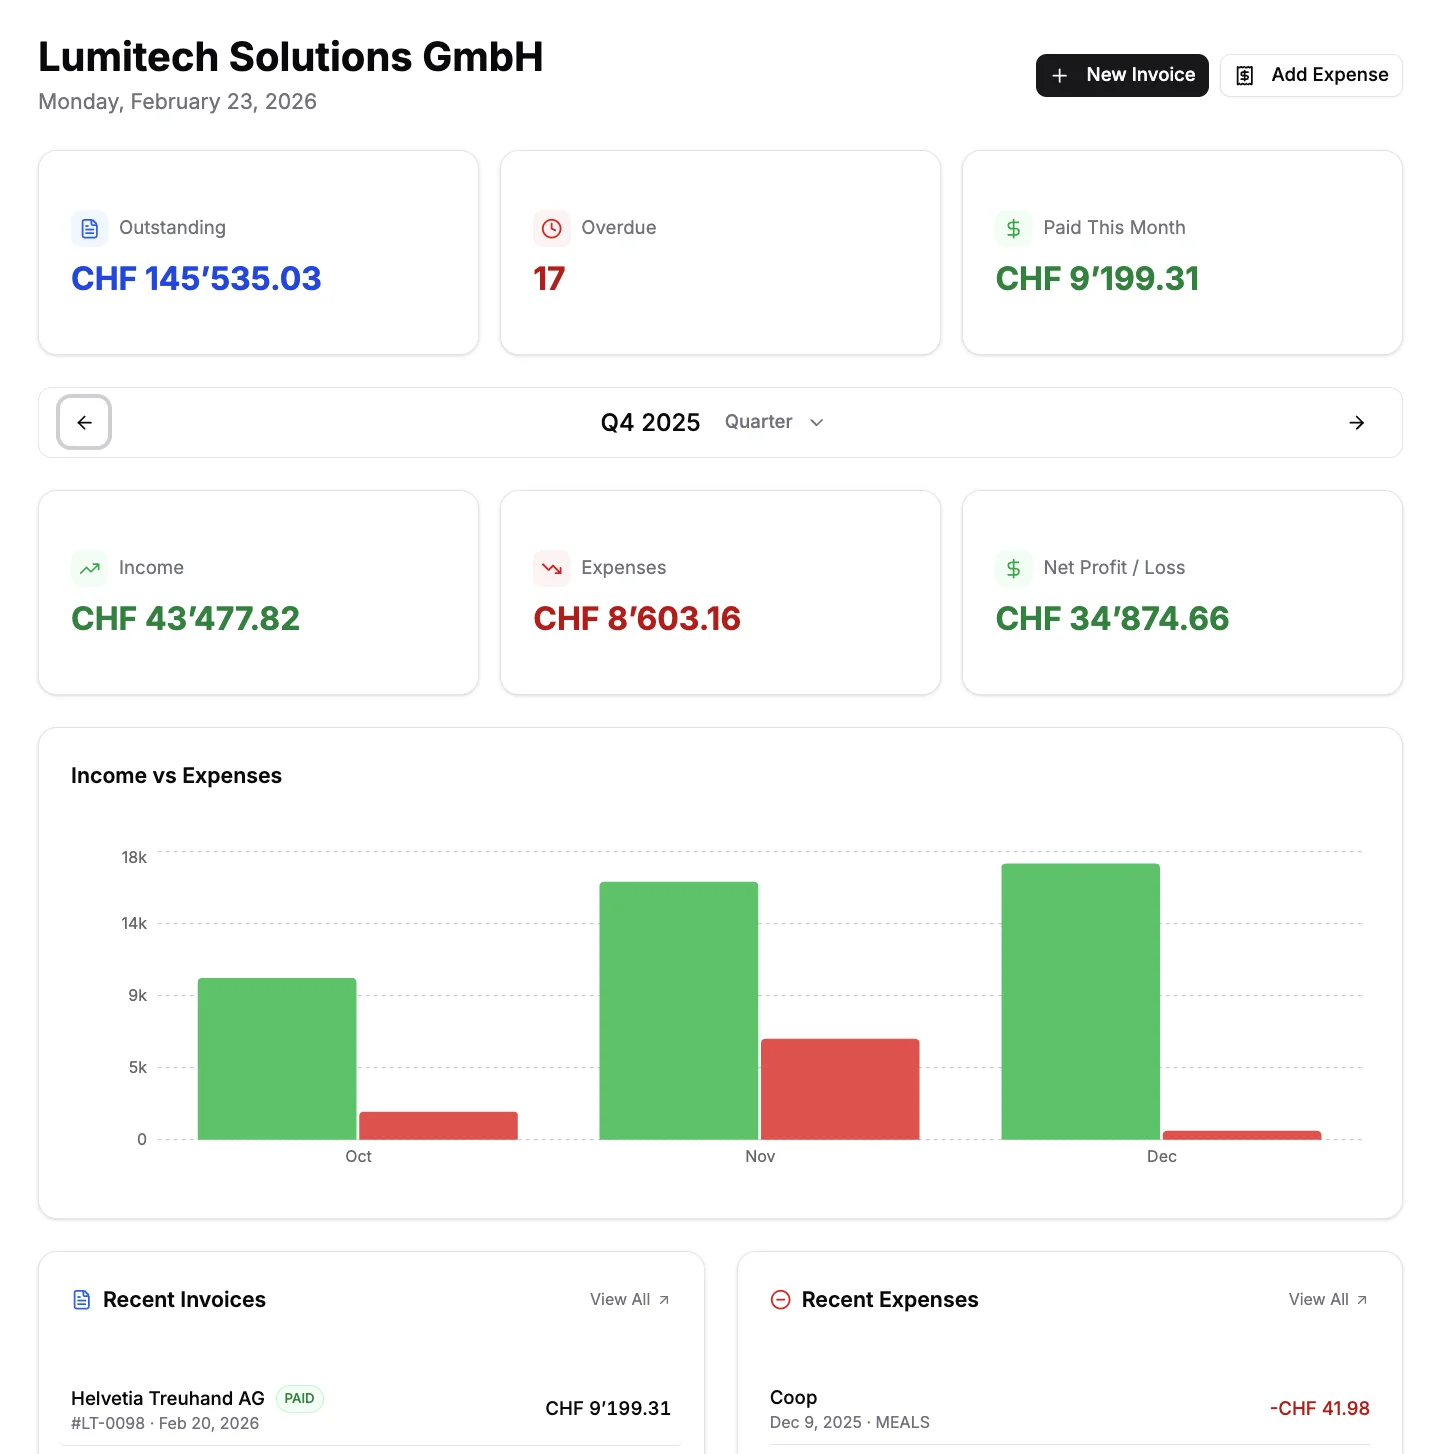Screen dimensions: 1444x1454
Task: View all recent expenses
Action: tap(1327, 1300)
